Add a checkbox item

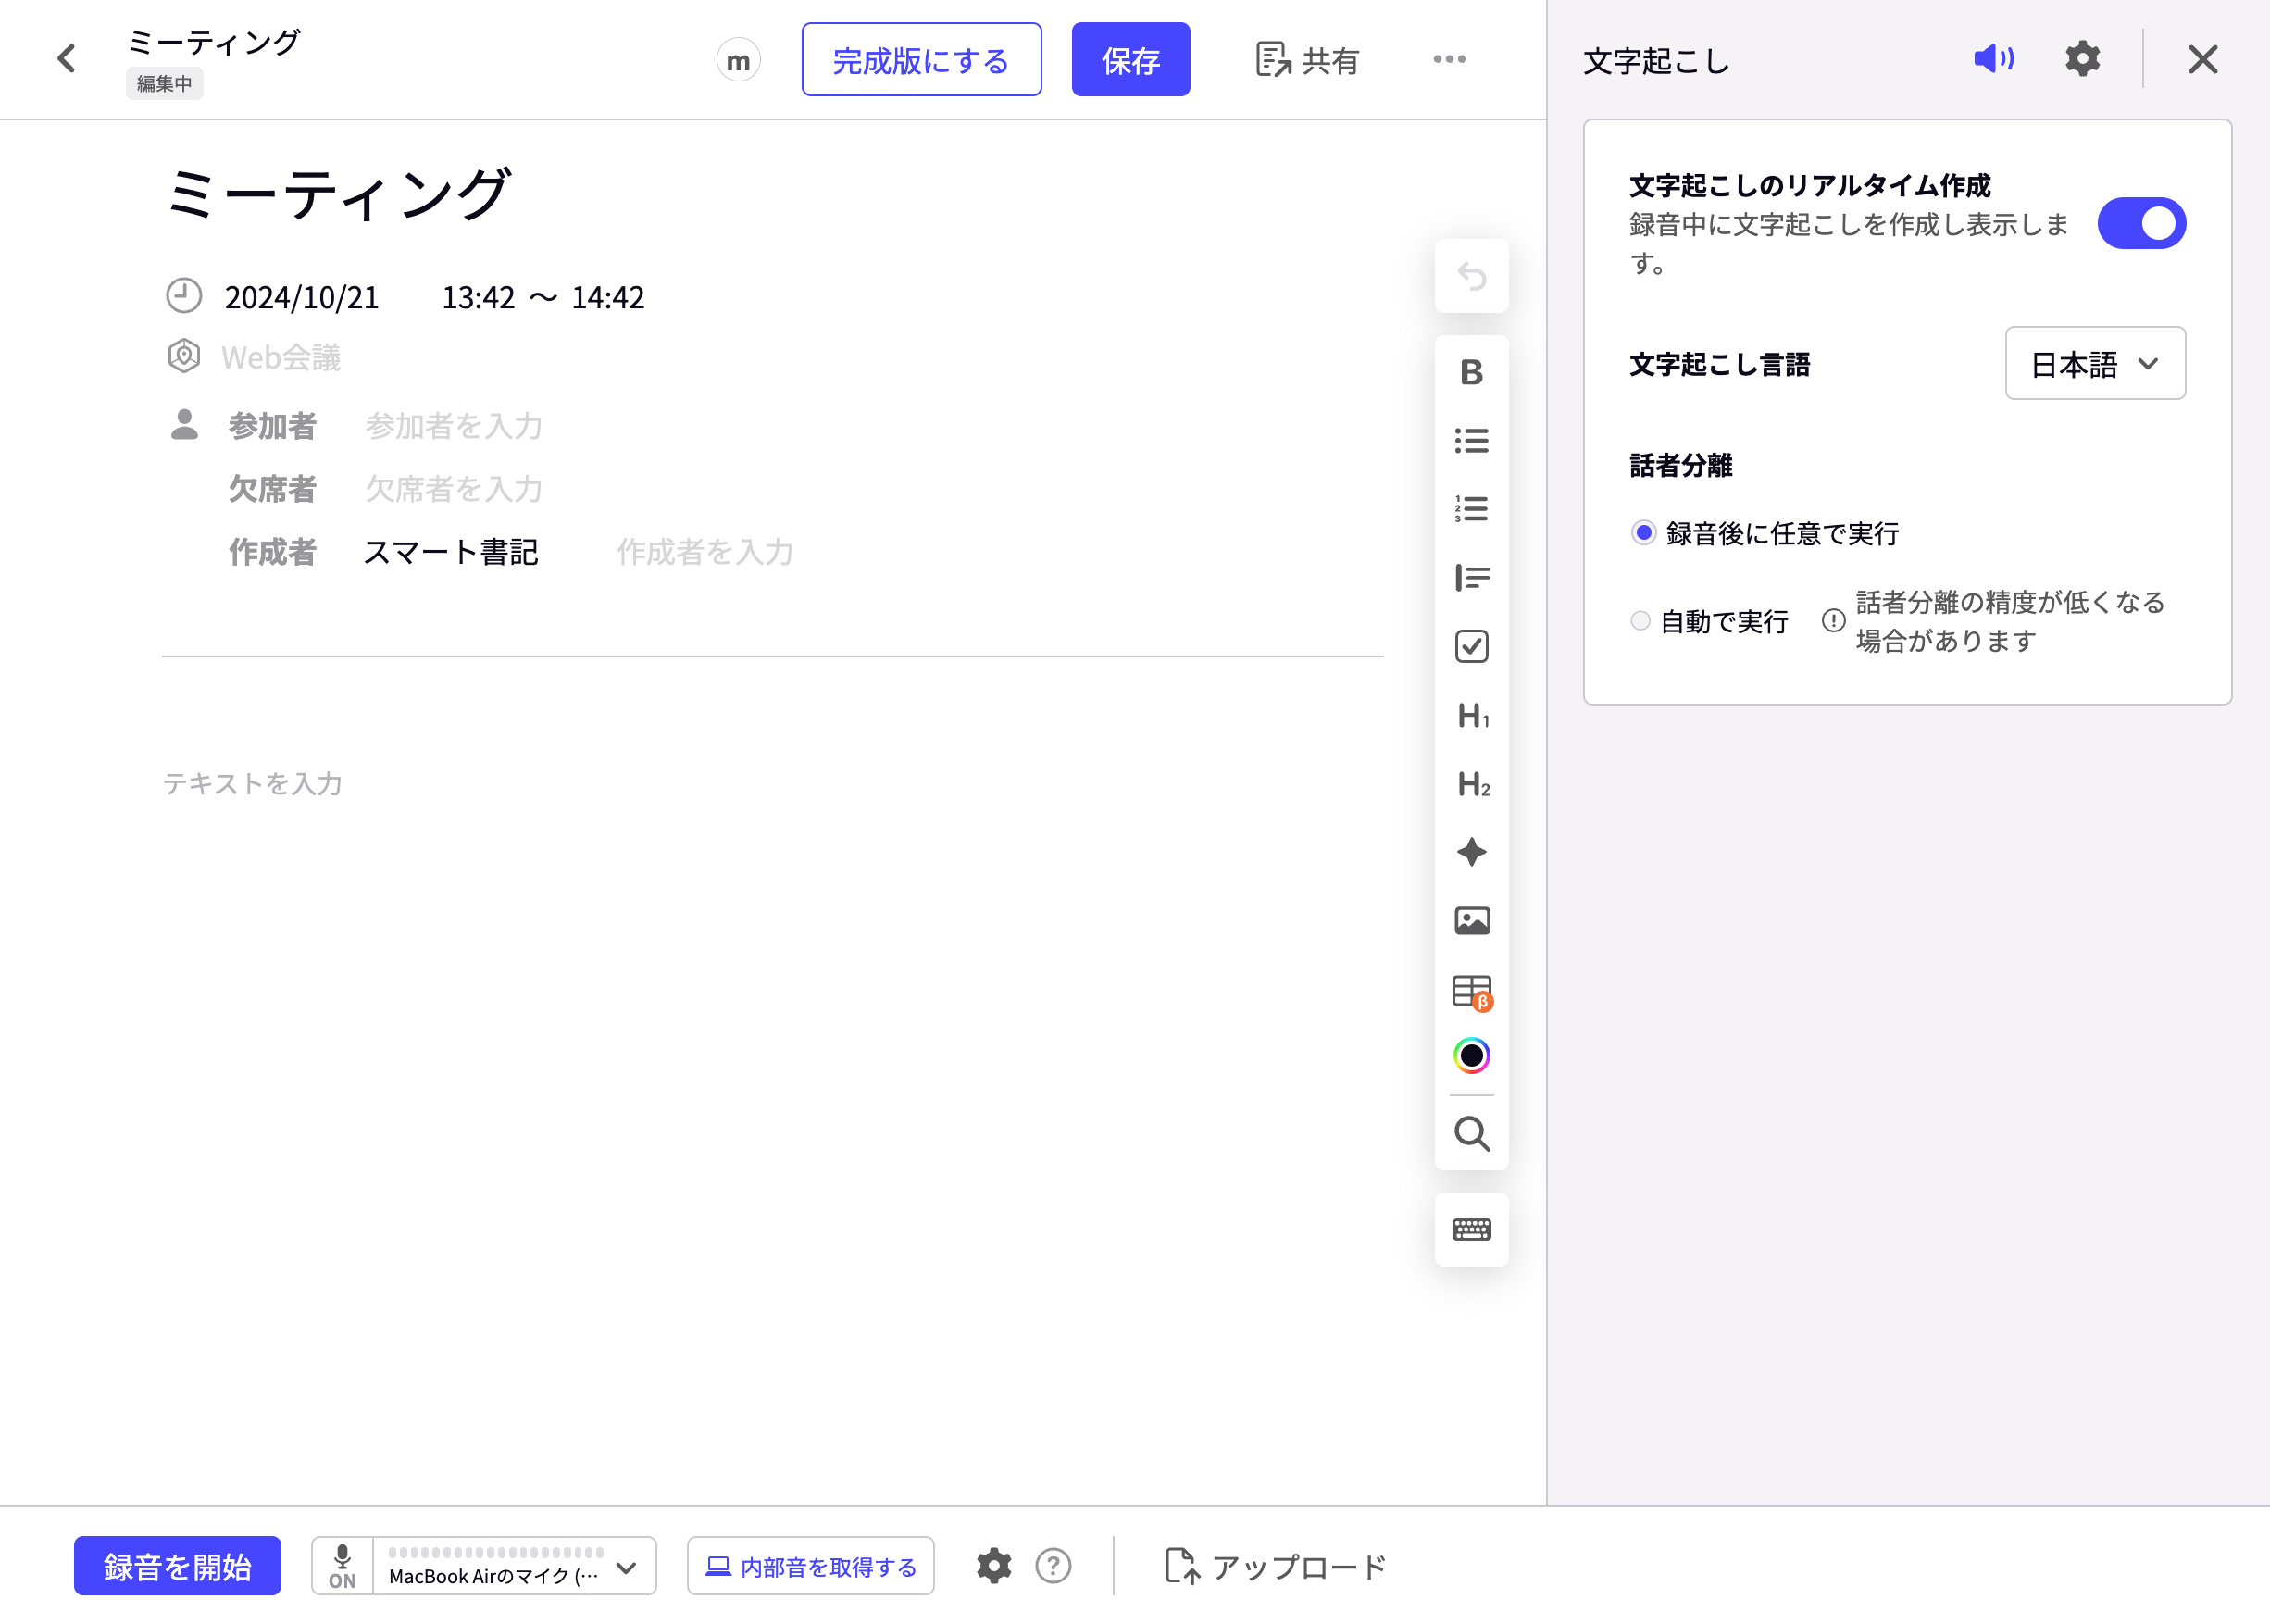[1471, 646]
